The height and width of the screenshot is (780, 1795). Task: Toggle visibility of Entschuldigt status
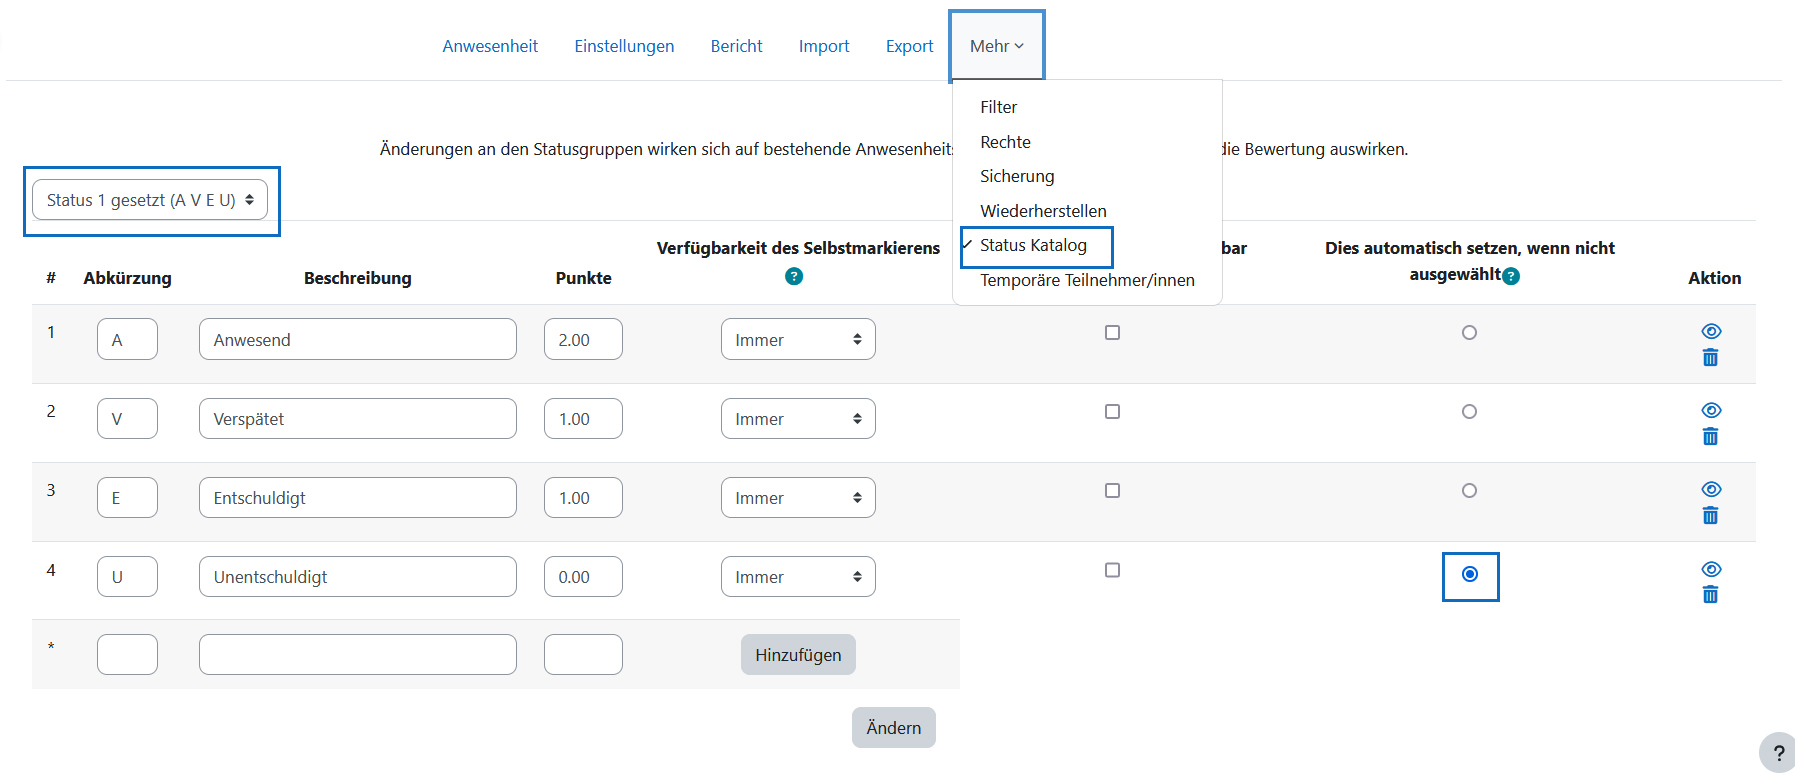(x=1711, y=489)
